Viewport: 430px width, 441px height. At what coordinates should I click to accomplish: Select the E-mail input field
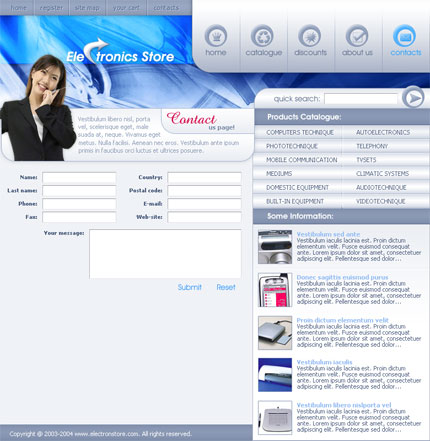pyautogui.click(x=204, y=204)
